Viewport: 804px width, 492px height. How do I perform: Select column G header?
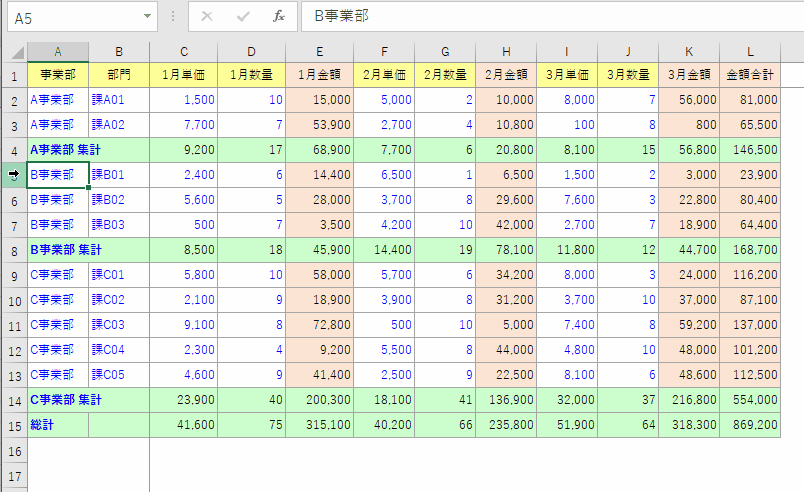[445, 52]
